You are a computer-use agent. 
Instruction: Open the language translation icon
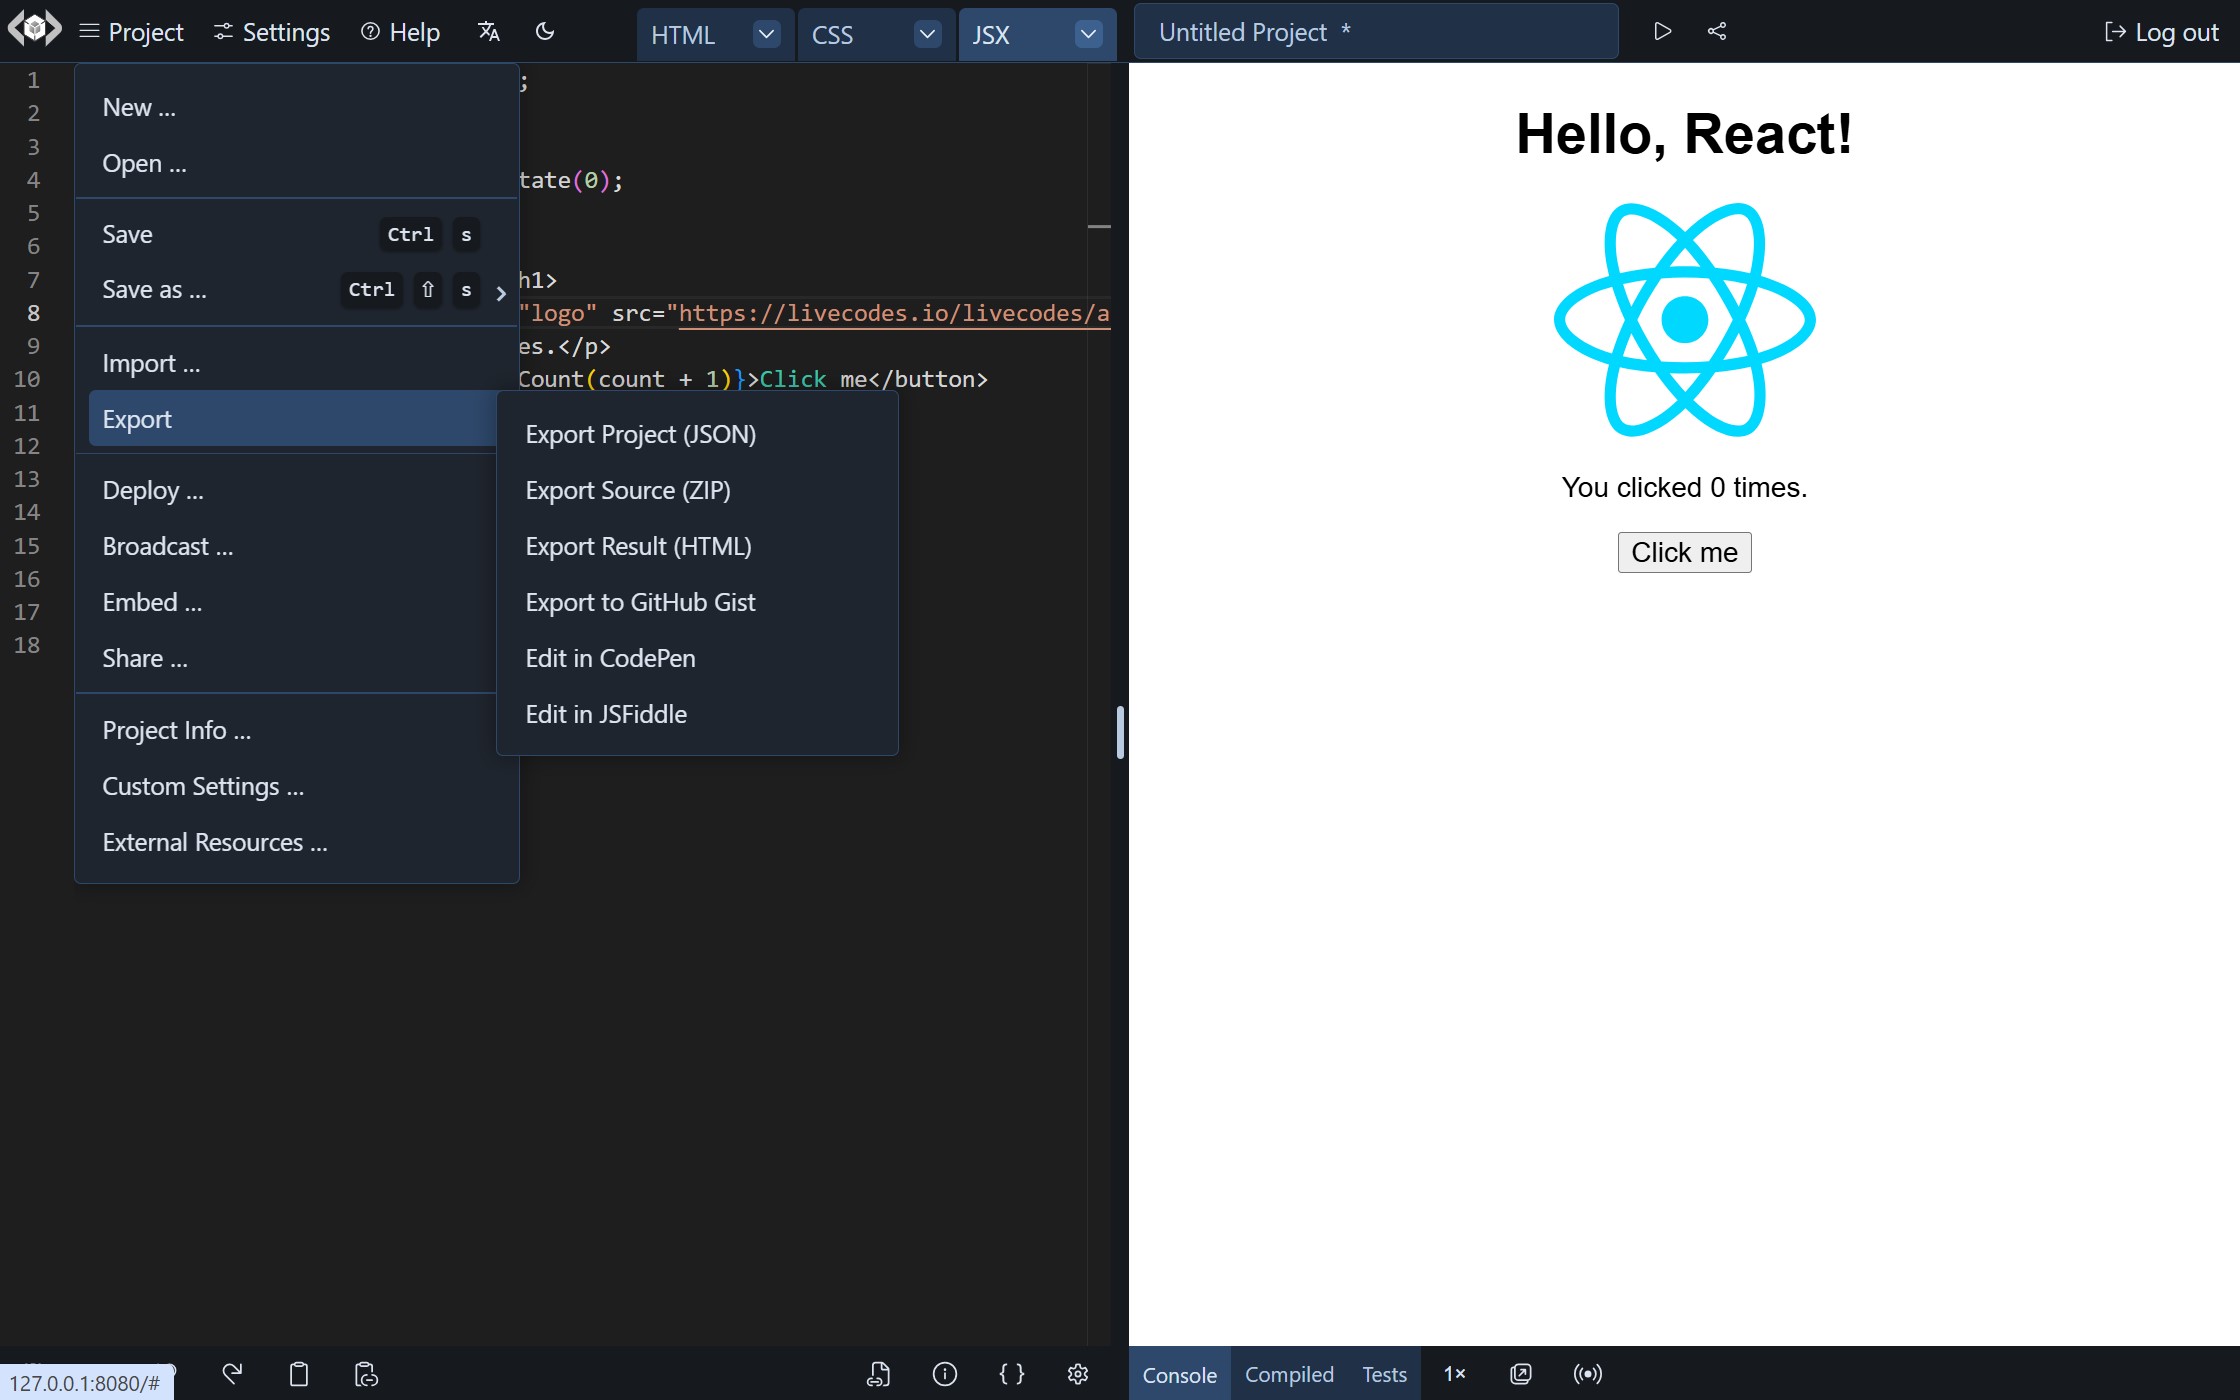point(489,31)
